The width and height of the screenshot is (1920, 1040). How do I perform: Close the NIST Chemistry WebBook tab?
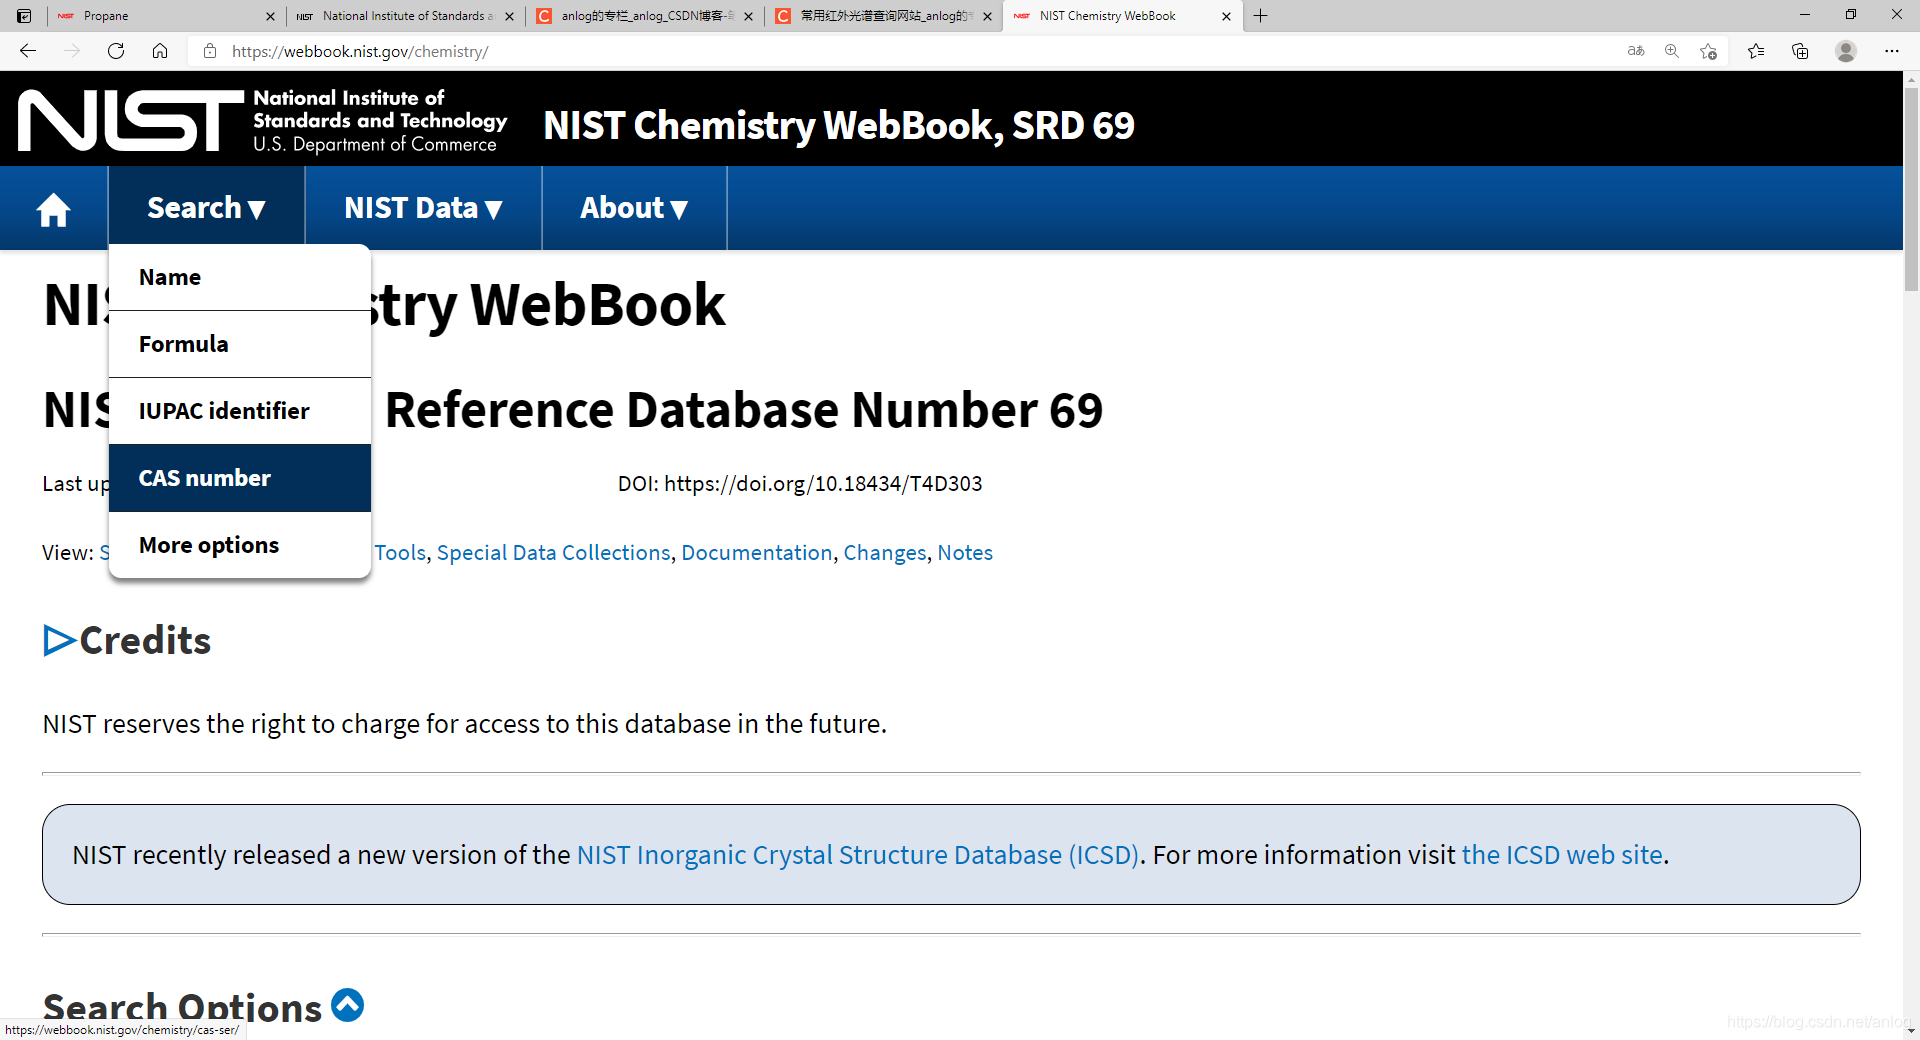click(x=1226, y=16)
